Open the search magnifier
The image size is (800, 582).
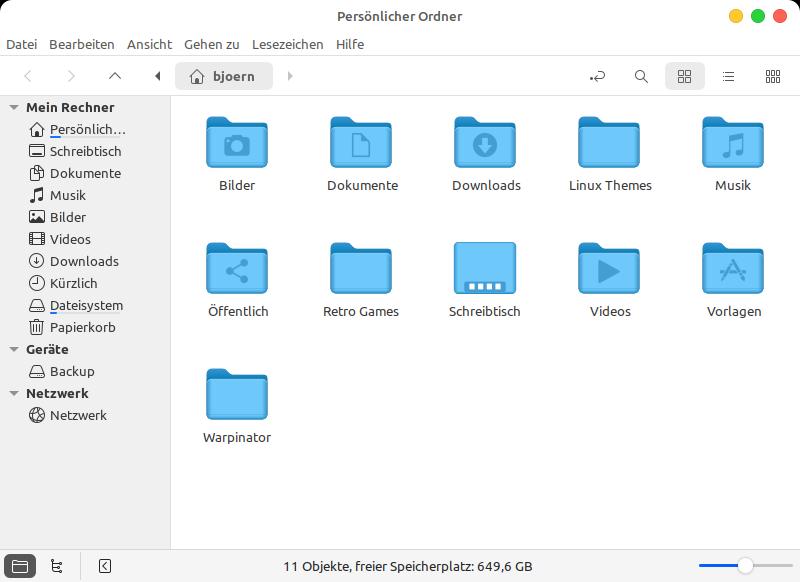pyautogui.click(x=641, y=77)
